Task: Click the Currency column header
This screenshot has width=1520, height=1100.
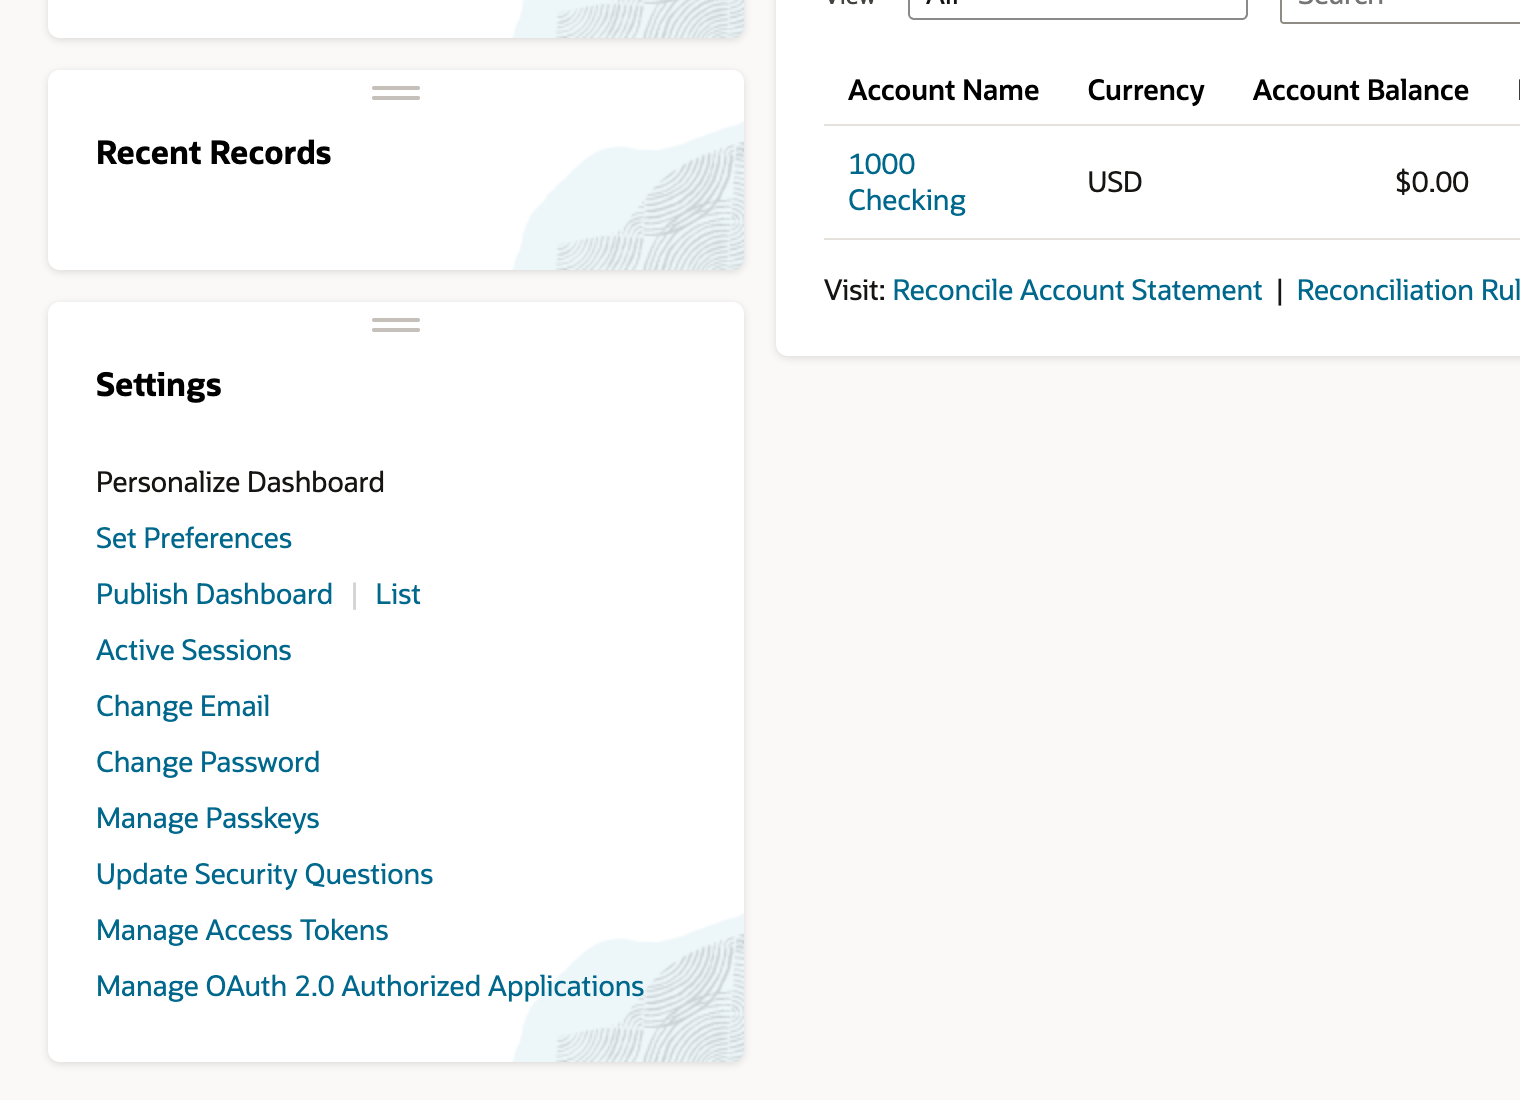Action: (x=1145, y=90)
